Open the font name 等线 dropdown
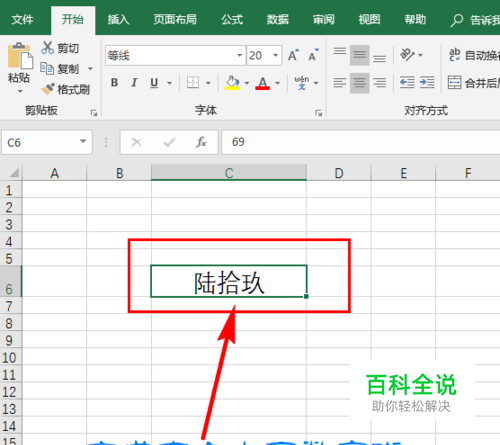Viewport: 500px width, 445px height. click(239, 55)
